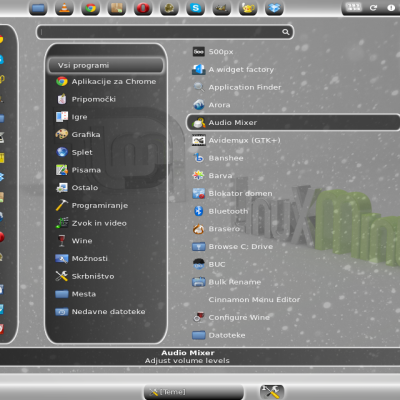Viewport: 400px width, 400px height.
Task: Open the Zvok in video category
Action: [91, 223]
